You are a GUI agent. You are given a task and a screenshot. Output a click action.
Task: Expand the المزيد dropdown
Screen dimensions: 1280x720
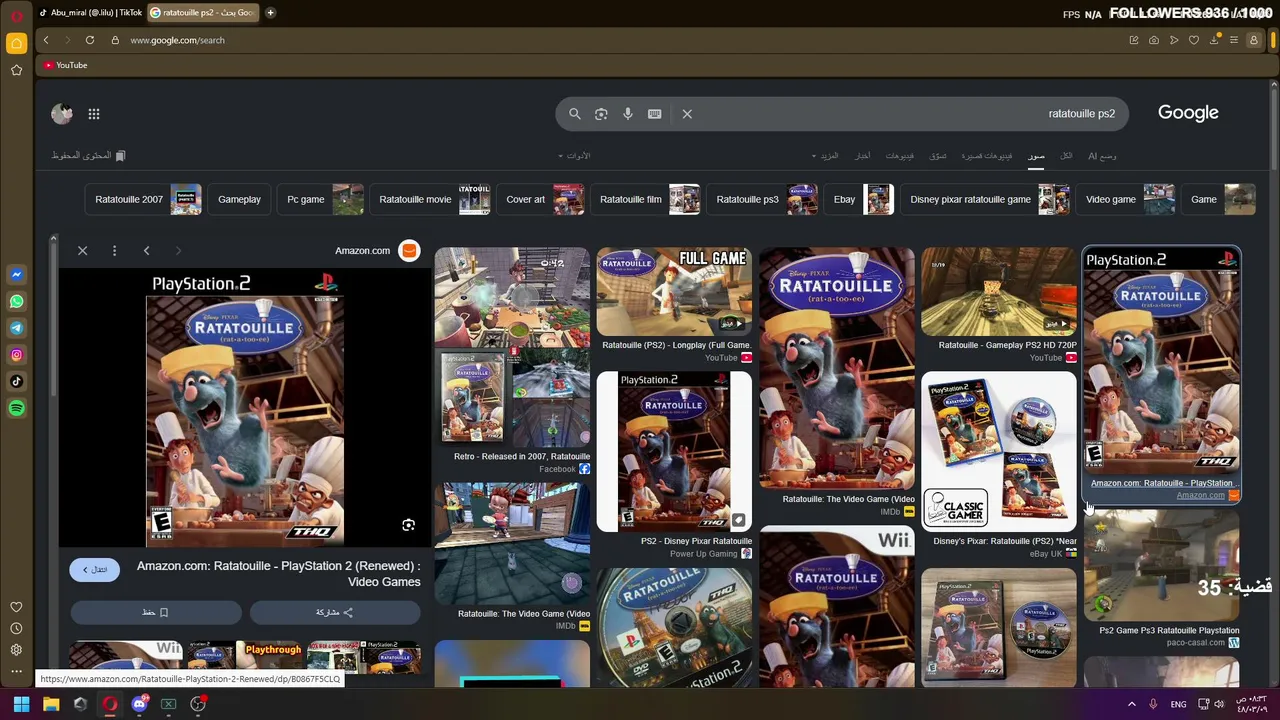[x=826, y=156]
